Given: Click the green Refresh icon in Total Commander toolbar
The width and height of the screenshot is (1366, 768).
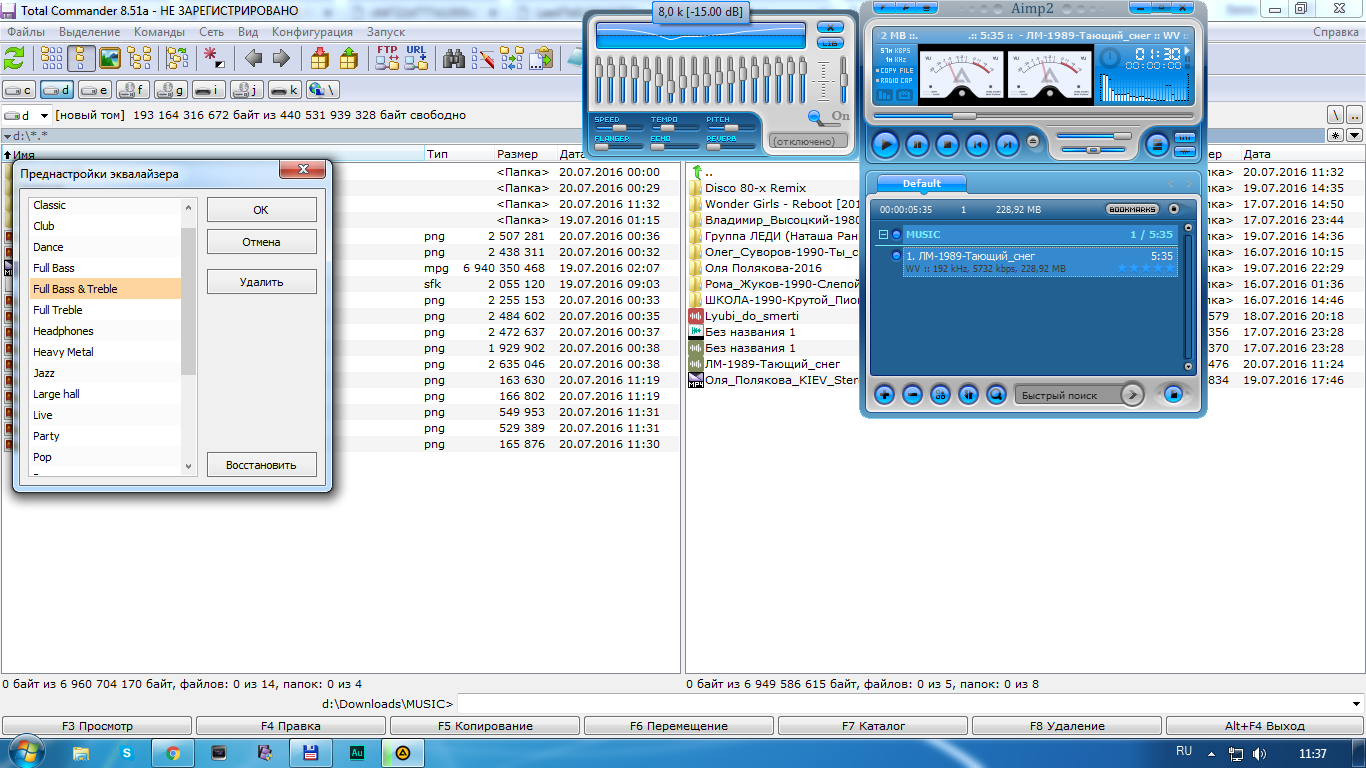Looking at the screenshot, I should 16,58.
